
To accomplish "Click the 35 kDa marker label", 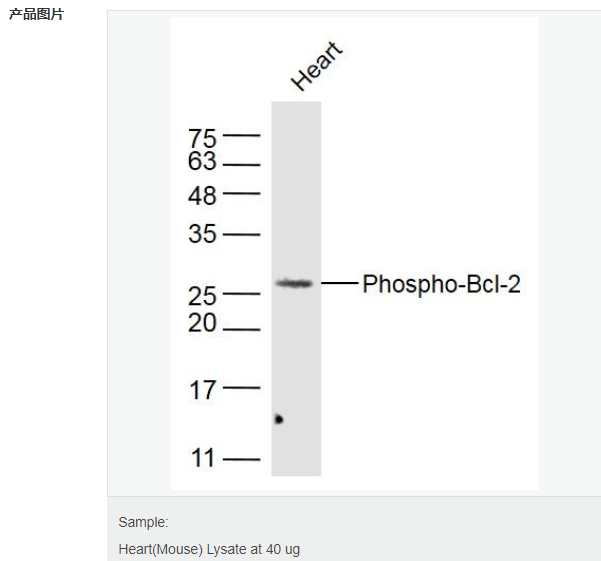I will click(x=202, y=234).
